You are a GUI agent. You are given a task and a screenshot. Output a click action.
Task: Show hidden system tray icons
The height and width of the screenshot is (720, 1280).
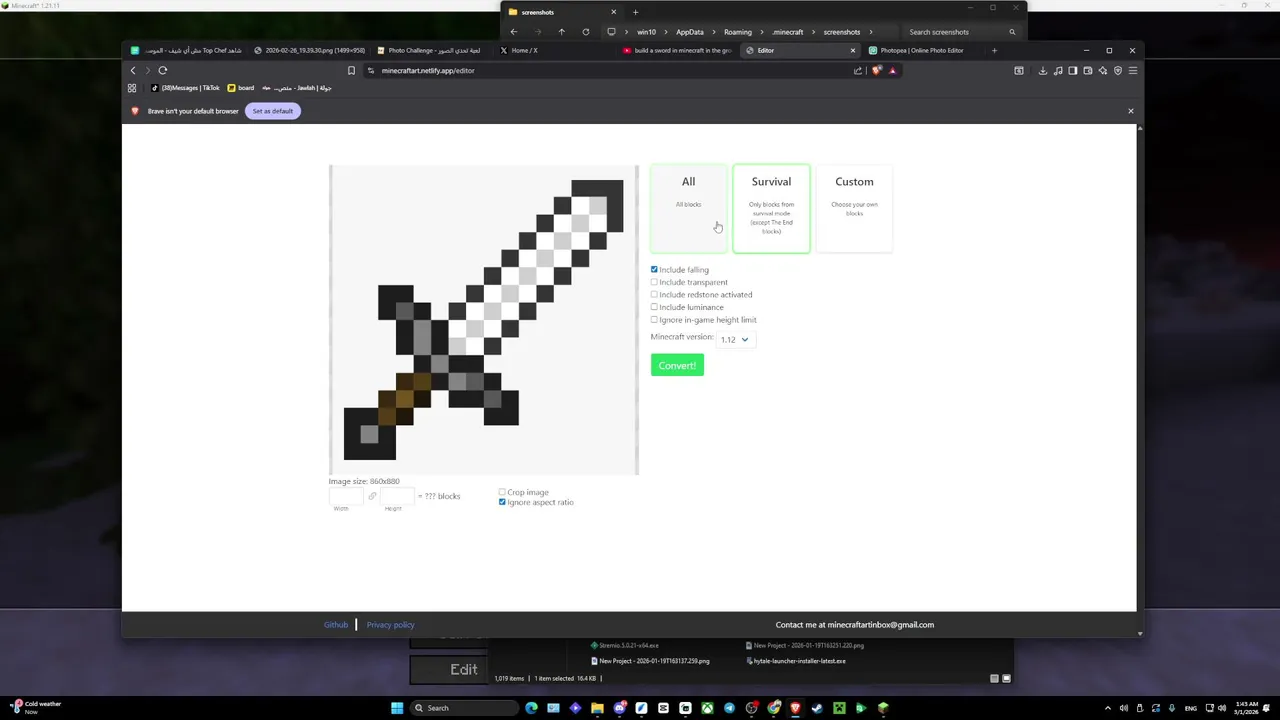[1107, 708]
